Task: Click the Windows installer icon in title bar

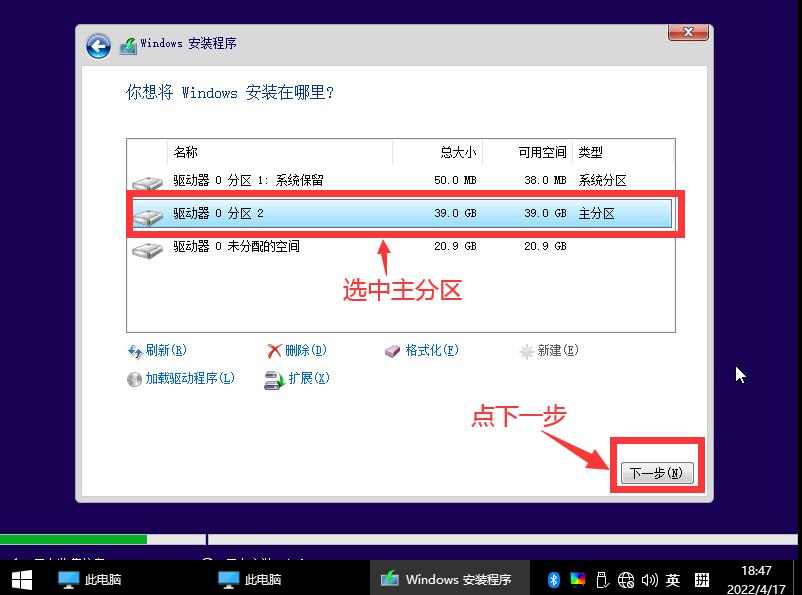Action: (x=128, y=44)
